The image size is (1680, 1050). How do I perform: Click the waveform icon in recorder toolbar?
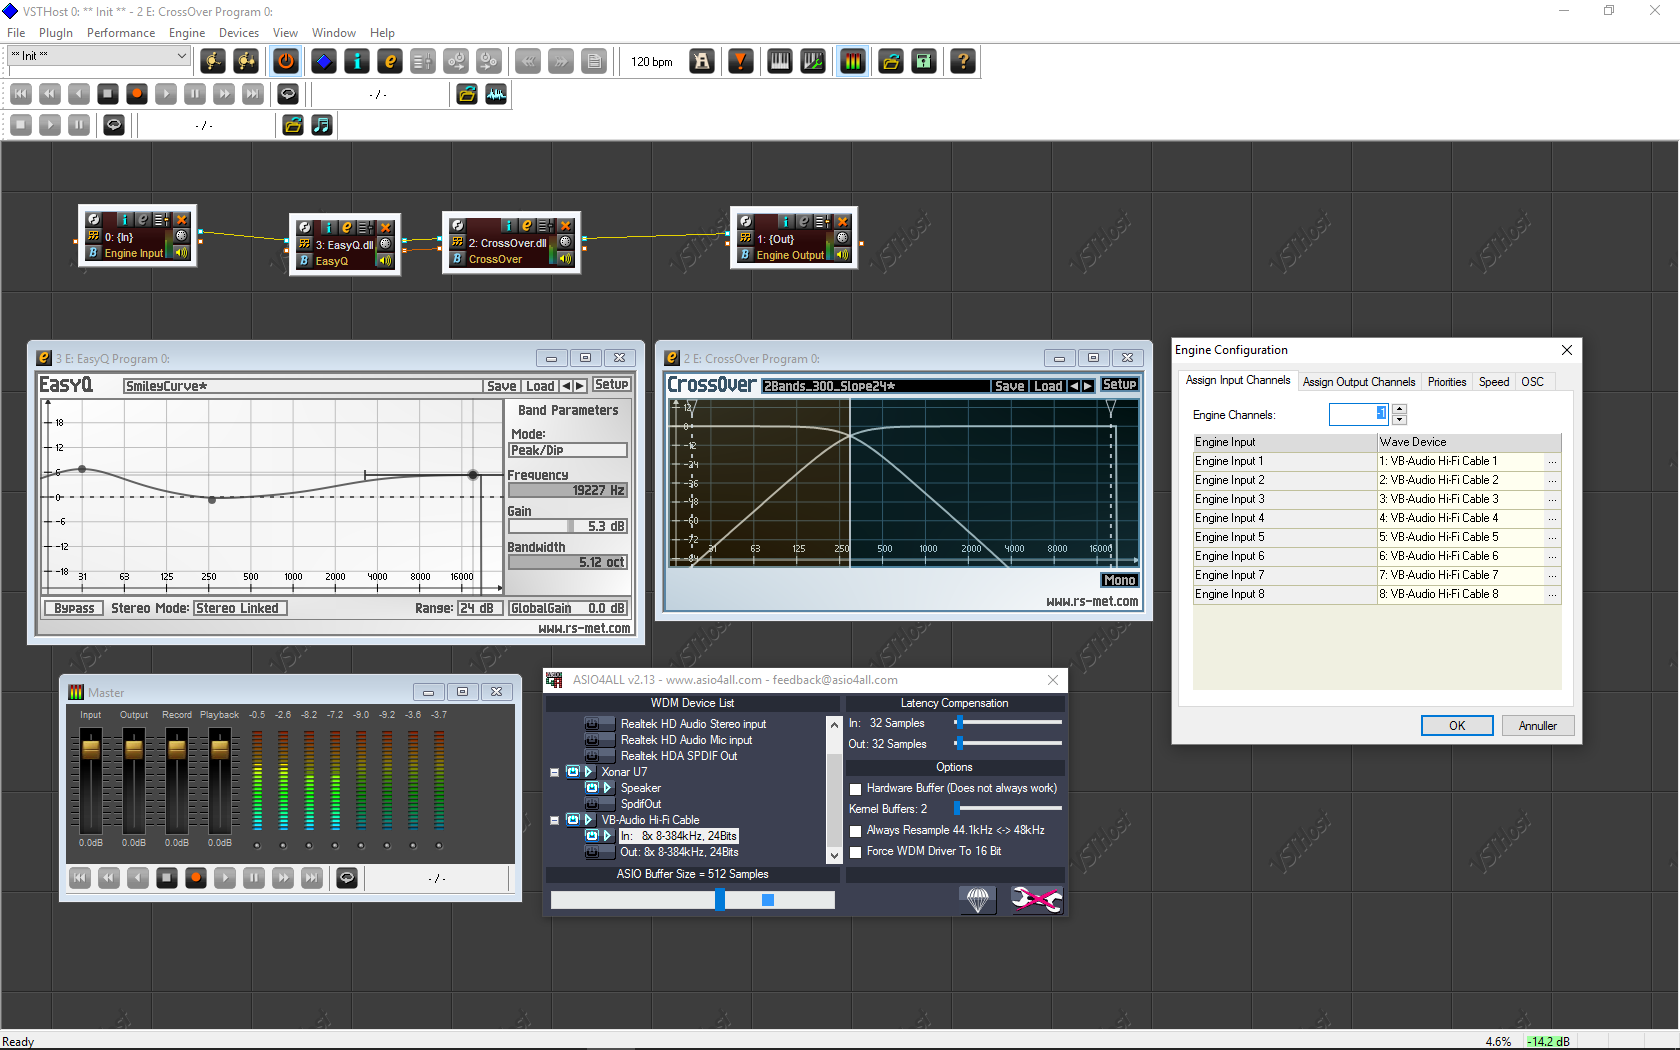[496, 94]
